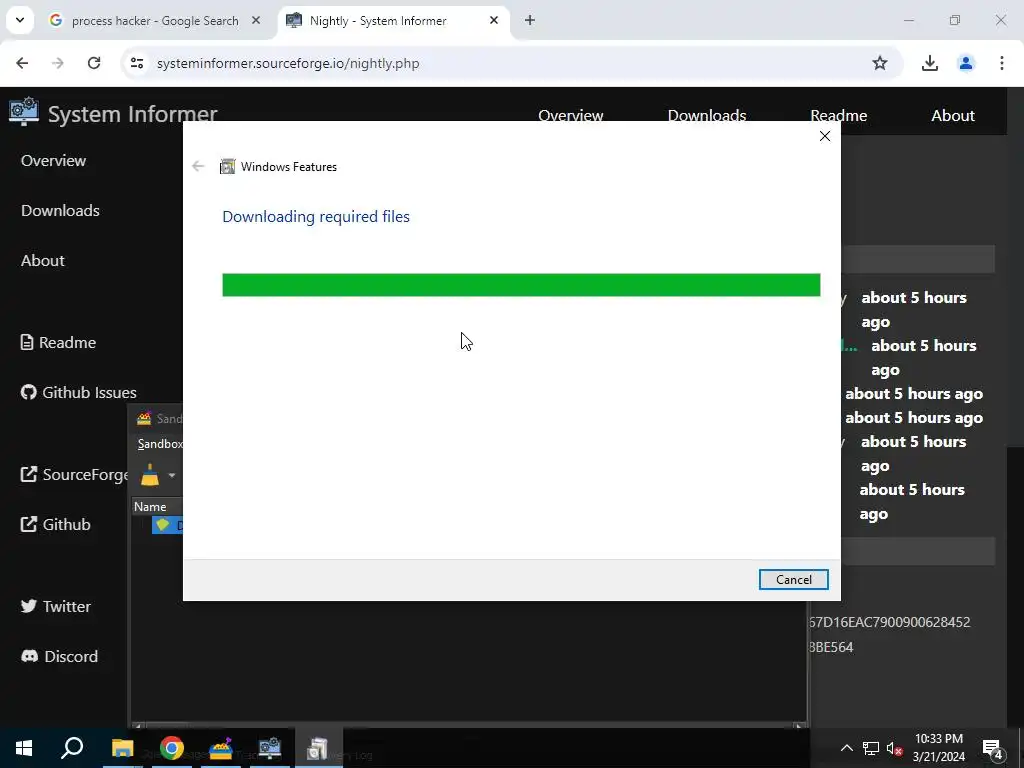Go forward in browser history

(x=58, y=63)
